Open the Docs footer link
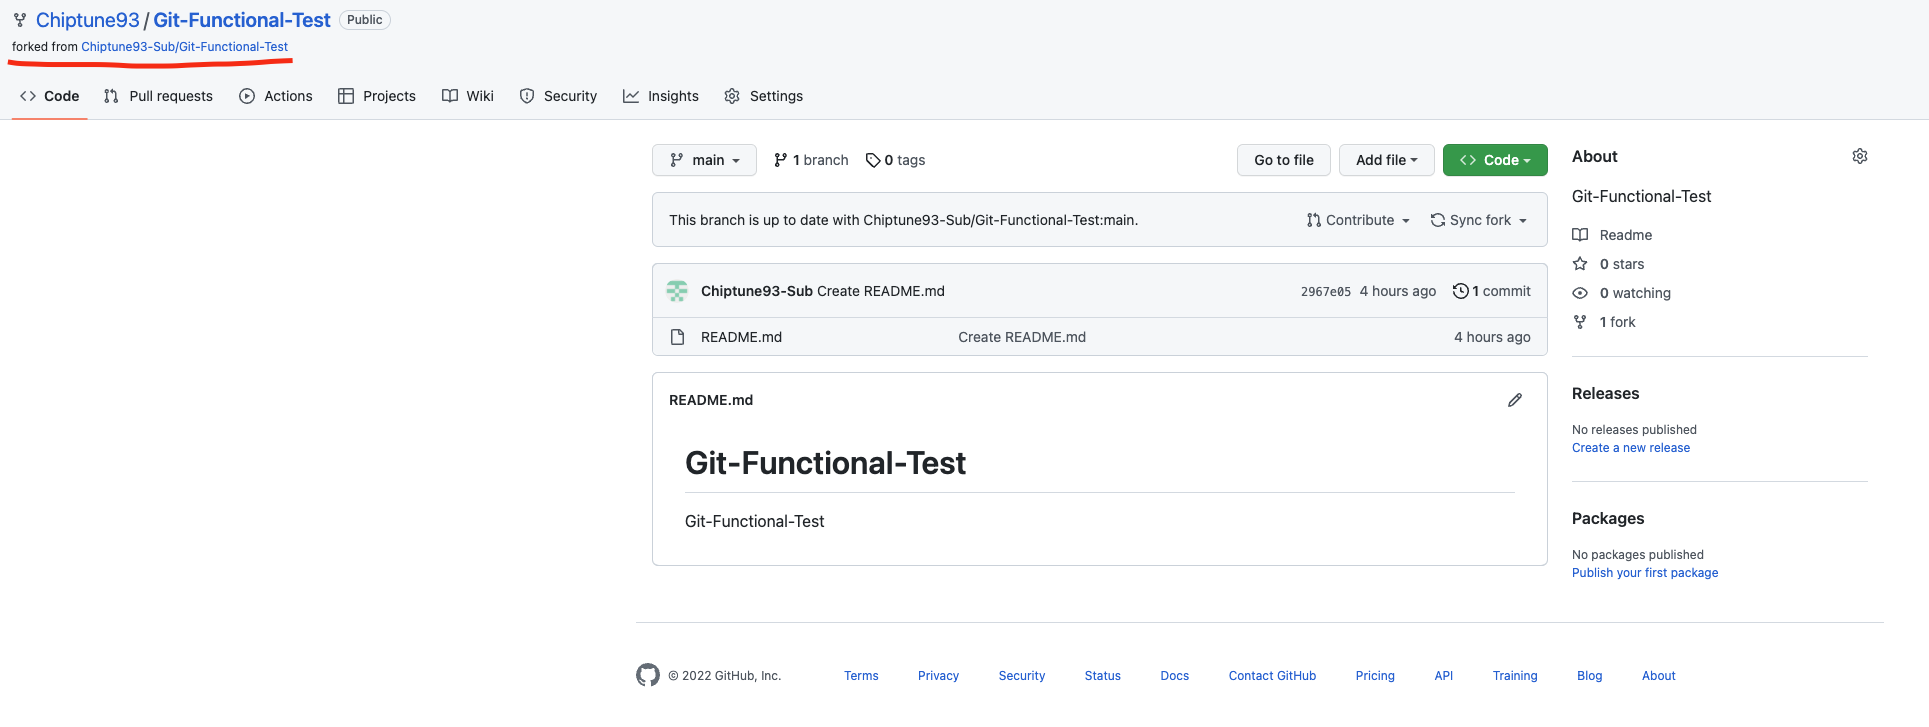This screenshot has height=727, width=1929. (x=1175, y=676)
